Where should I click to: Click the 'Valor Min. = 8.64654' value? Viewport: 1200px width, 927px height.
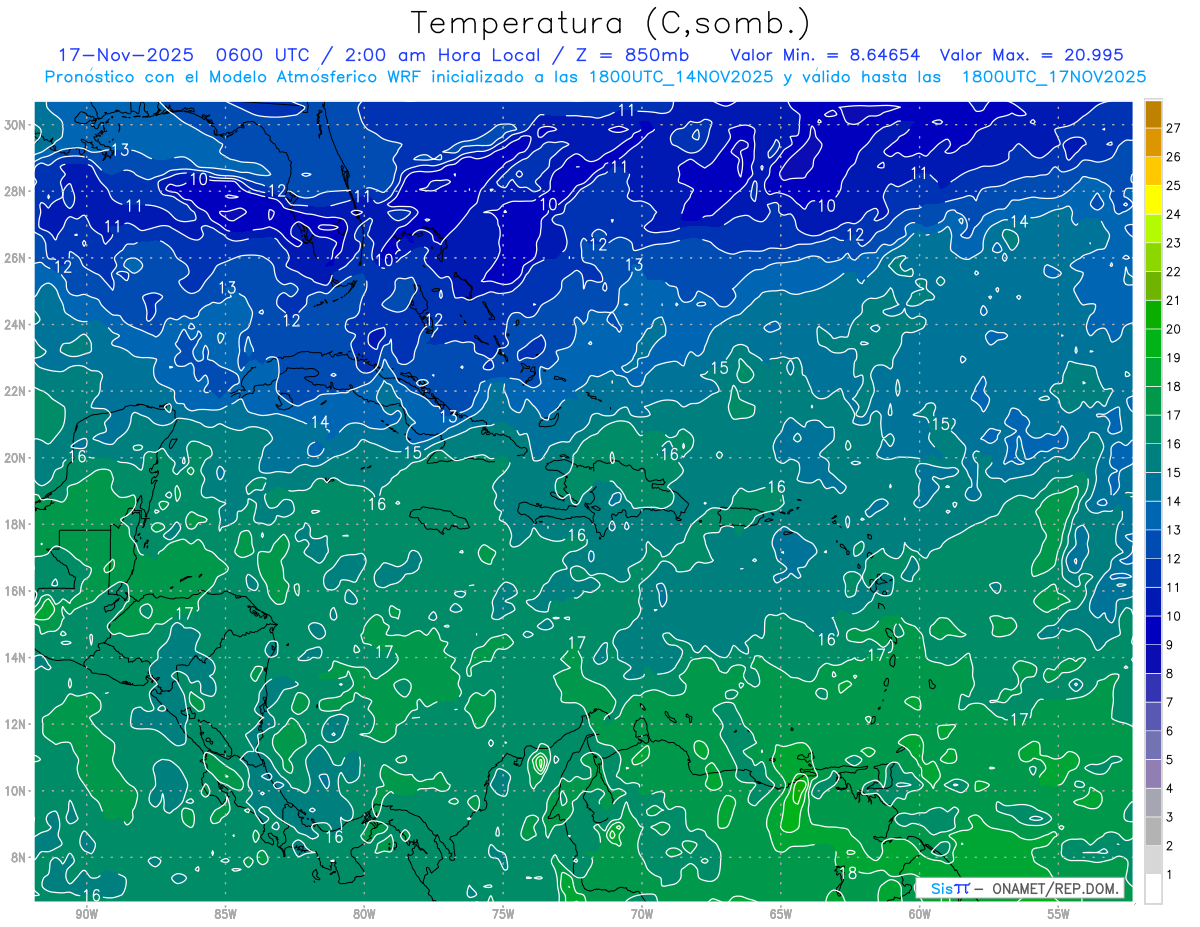click(x=825, y=55)
